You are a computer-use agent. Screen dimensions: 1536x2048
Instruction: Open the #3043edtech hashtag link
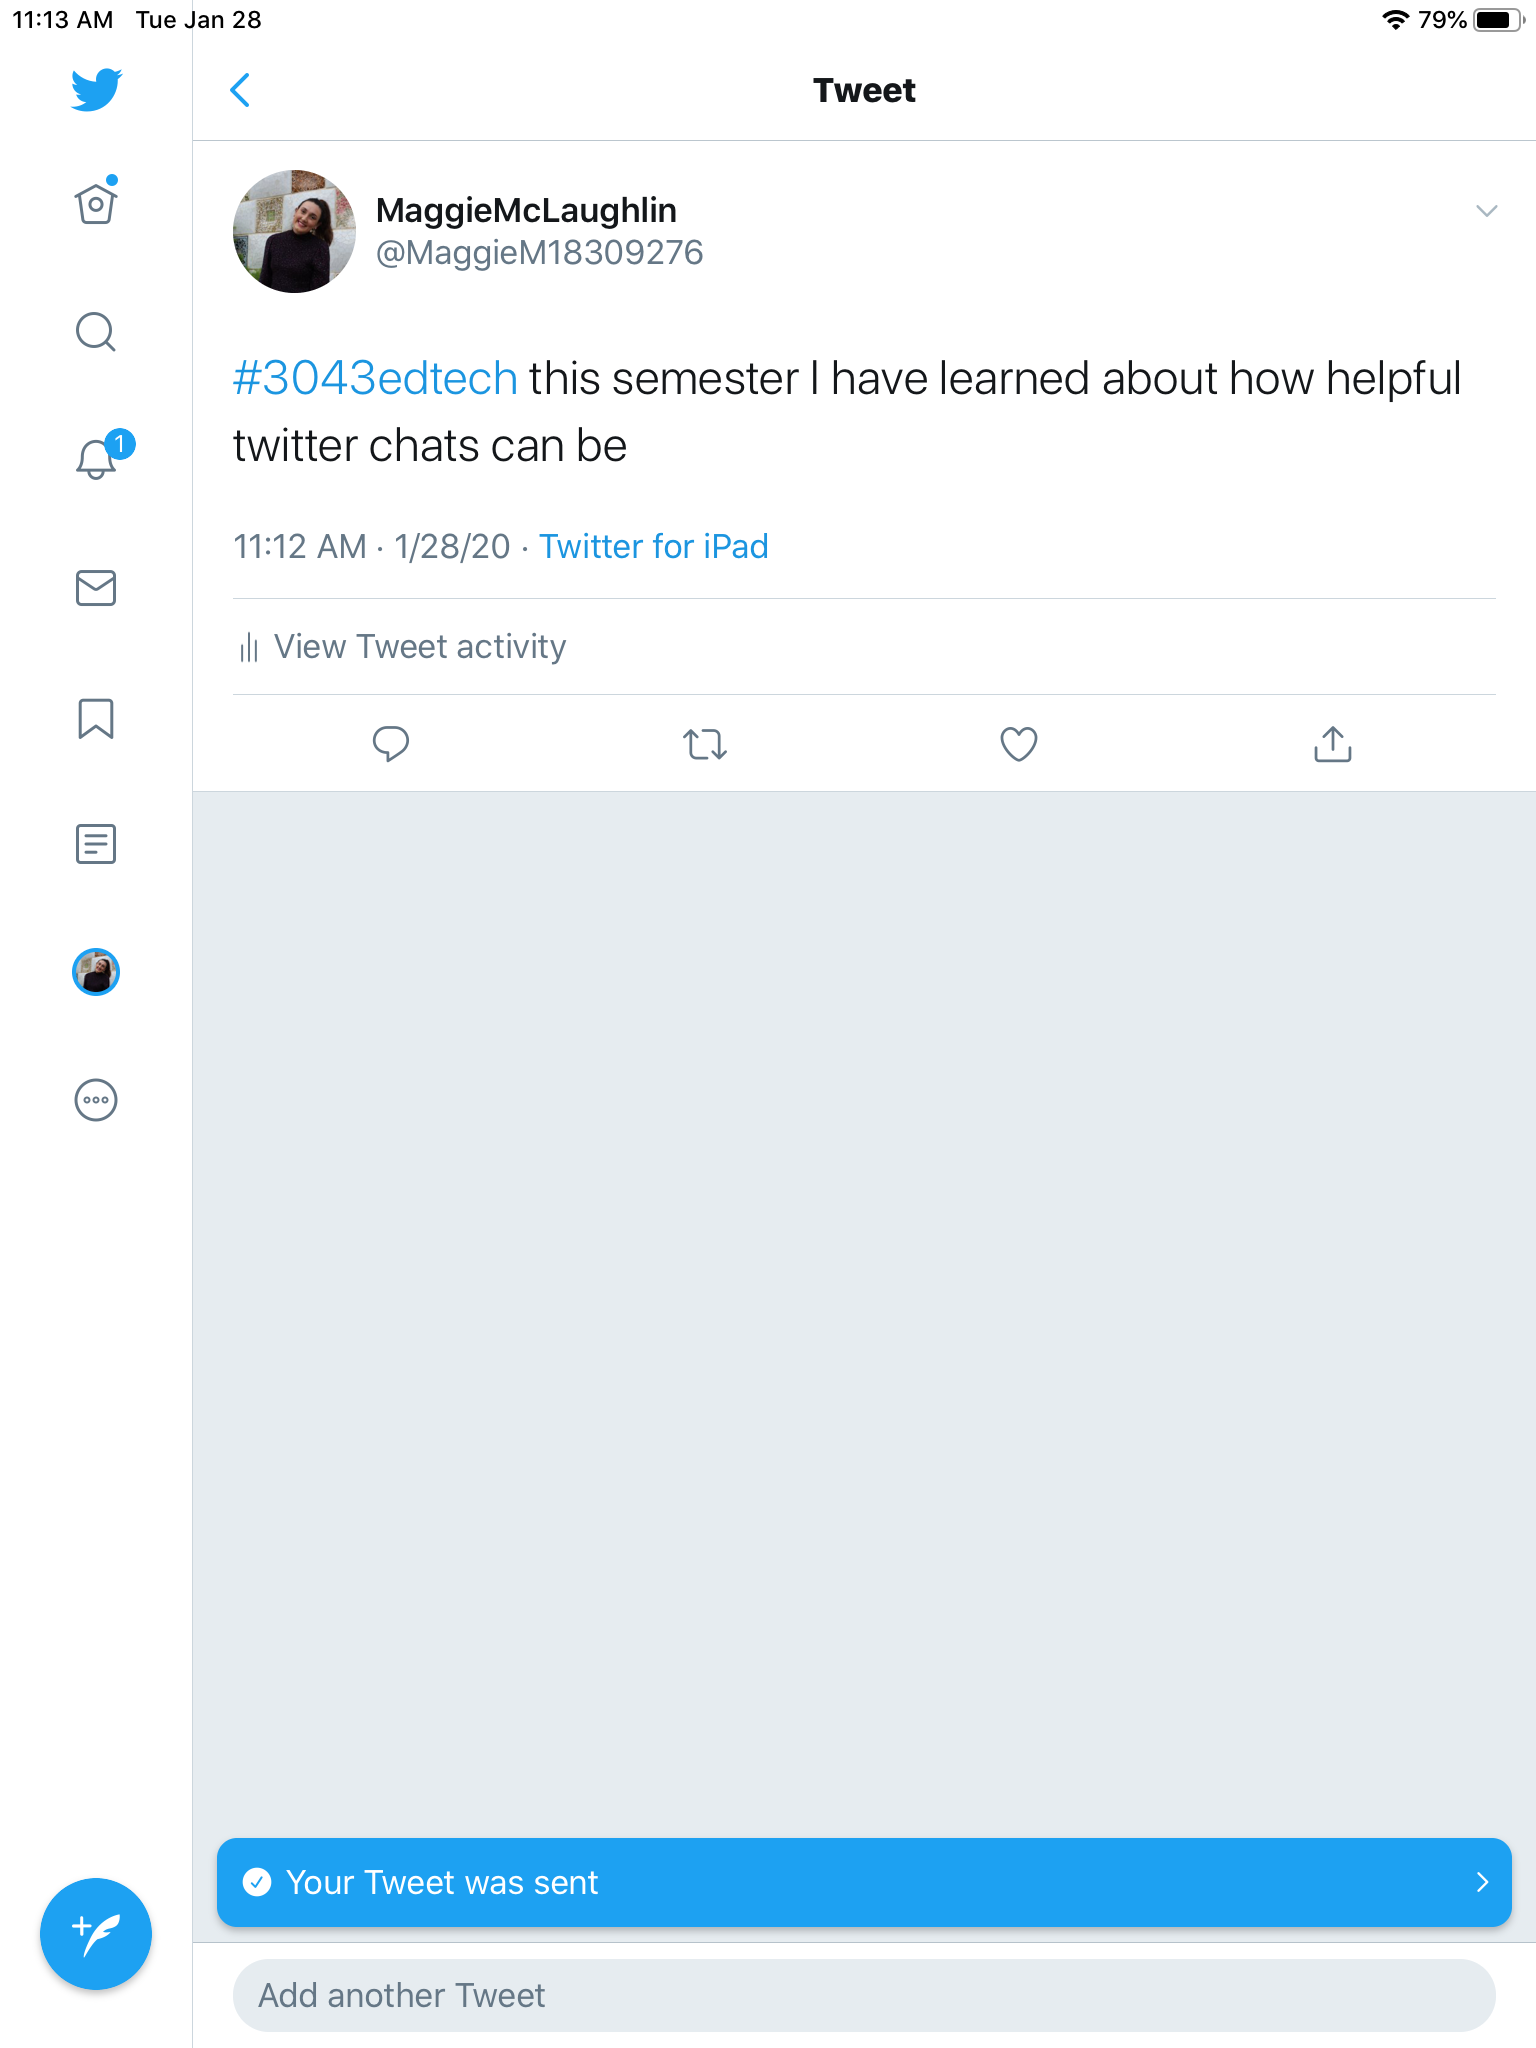point(375,379)
